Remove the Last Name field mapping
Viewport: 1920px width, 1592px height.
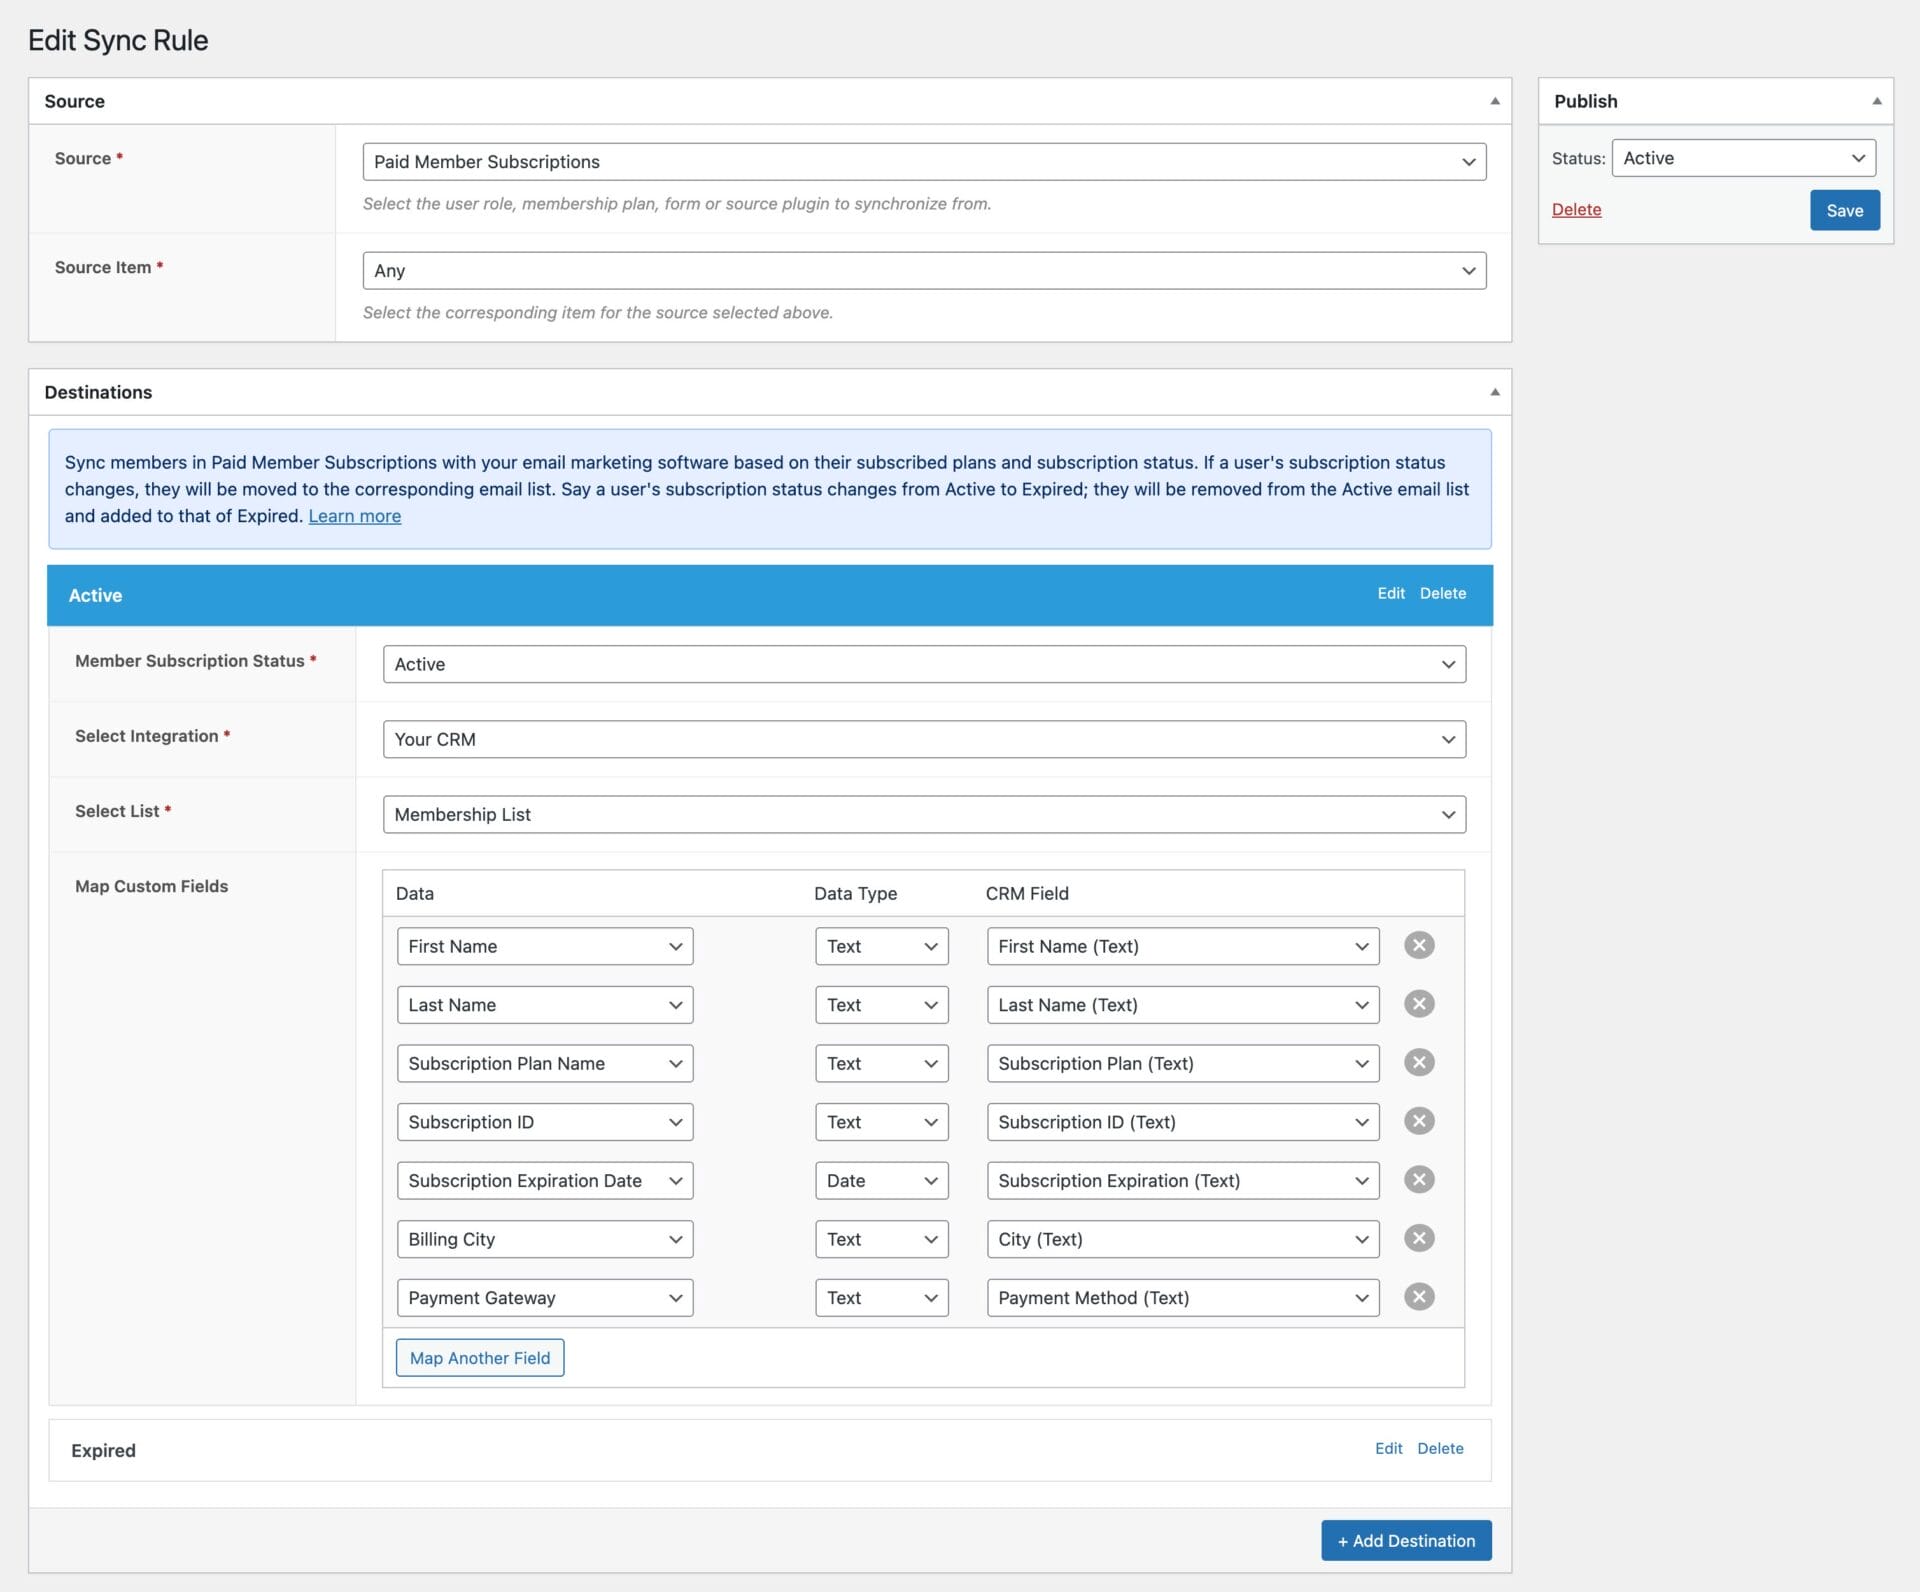click(x=1419, y=1004)
